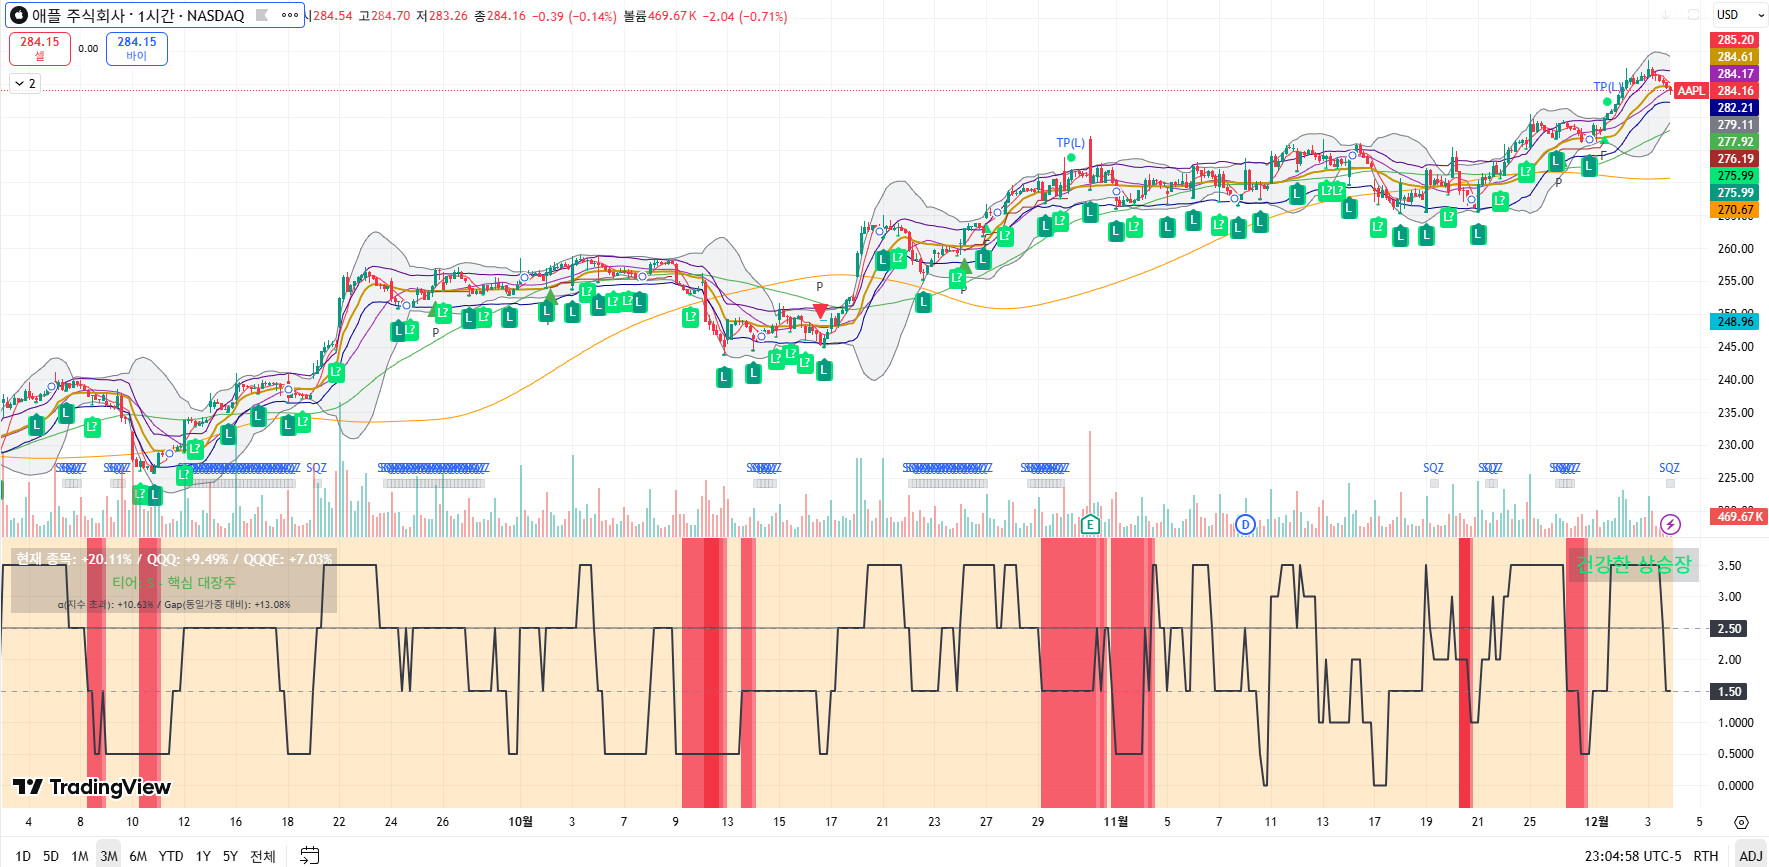Select the 1Y time range

(203, 856)
